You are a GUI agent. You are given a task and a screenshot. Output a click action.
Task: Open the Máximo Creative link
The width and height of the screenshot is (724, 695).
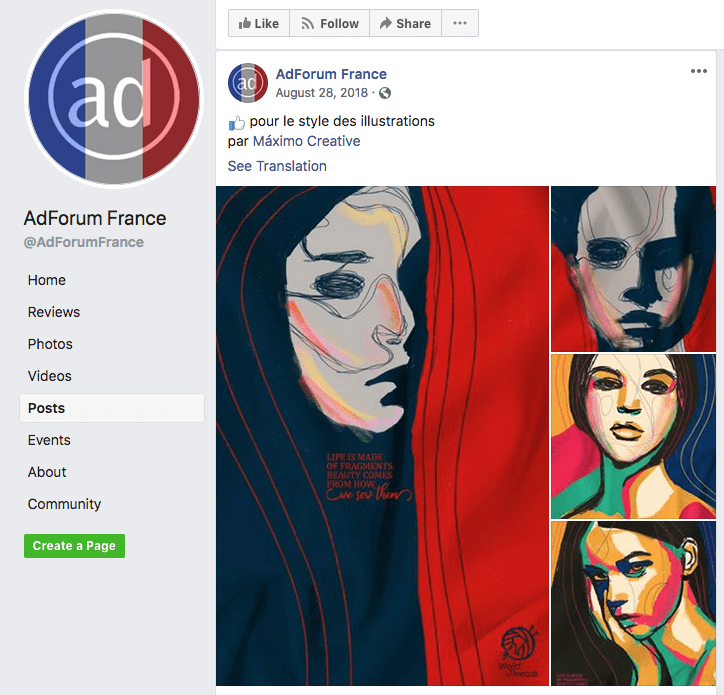[307, 141]
